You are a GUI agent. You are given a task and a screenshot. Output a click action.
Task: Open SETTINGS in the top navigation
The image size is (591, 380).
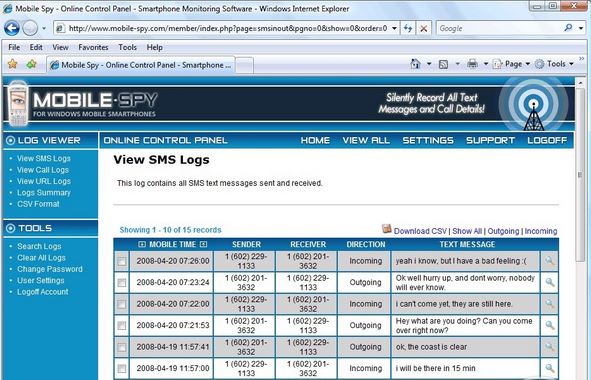pyautogui.click(x=428, y=140)
